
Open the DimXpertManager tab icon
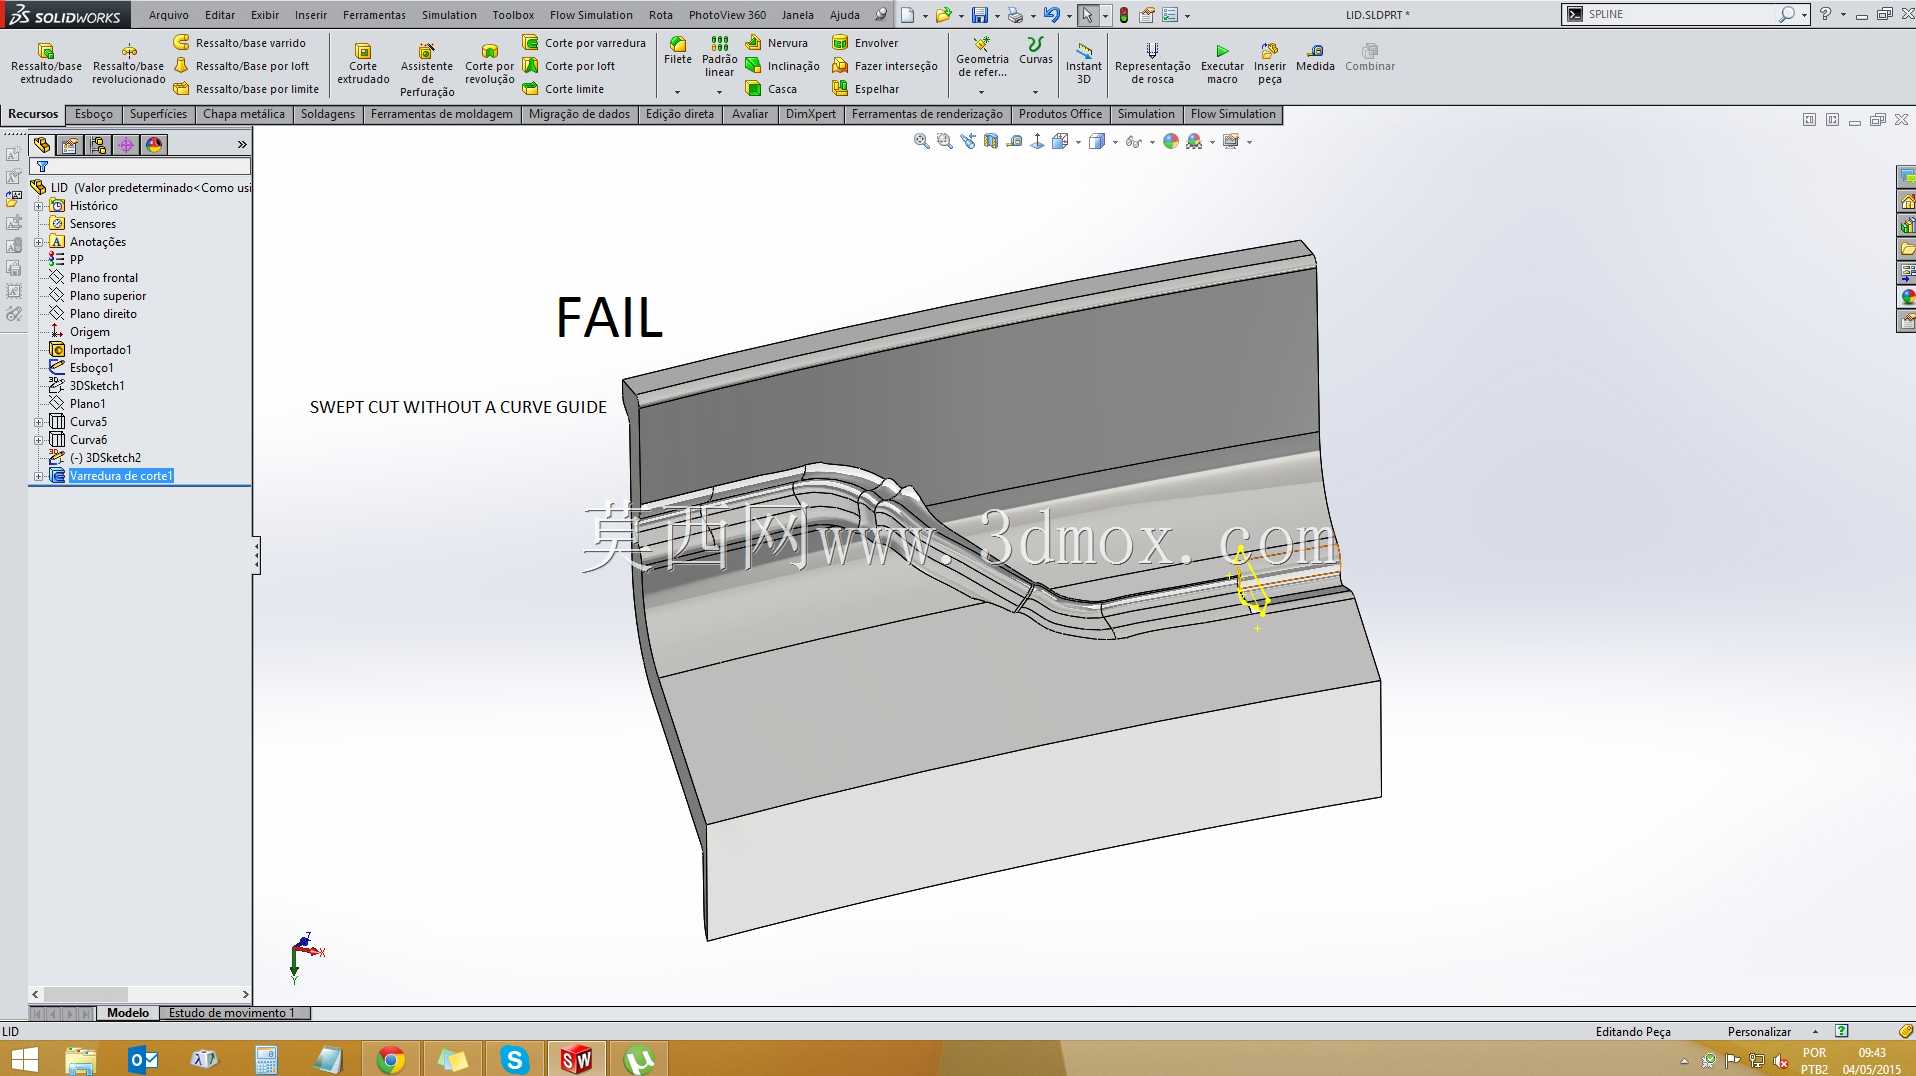[126, 145]
